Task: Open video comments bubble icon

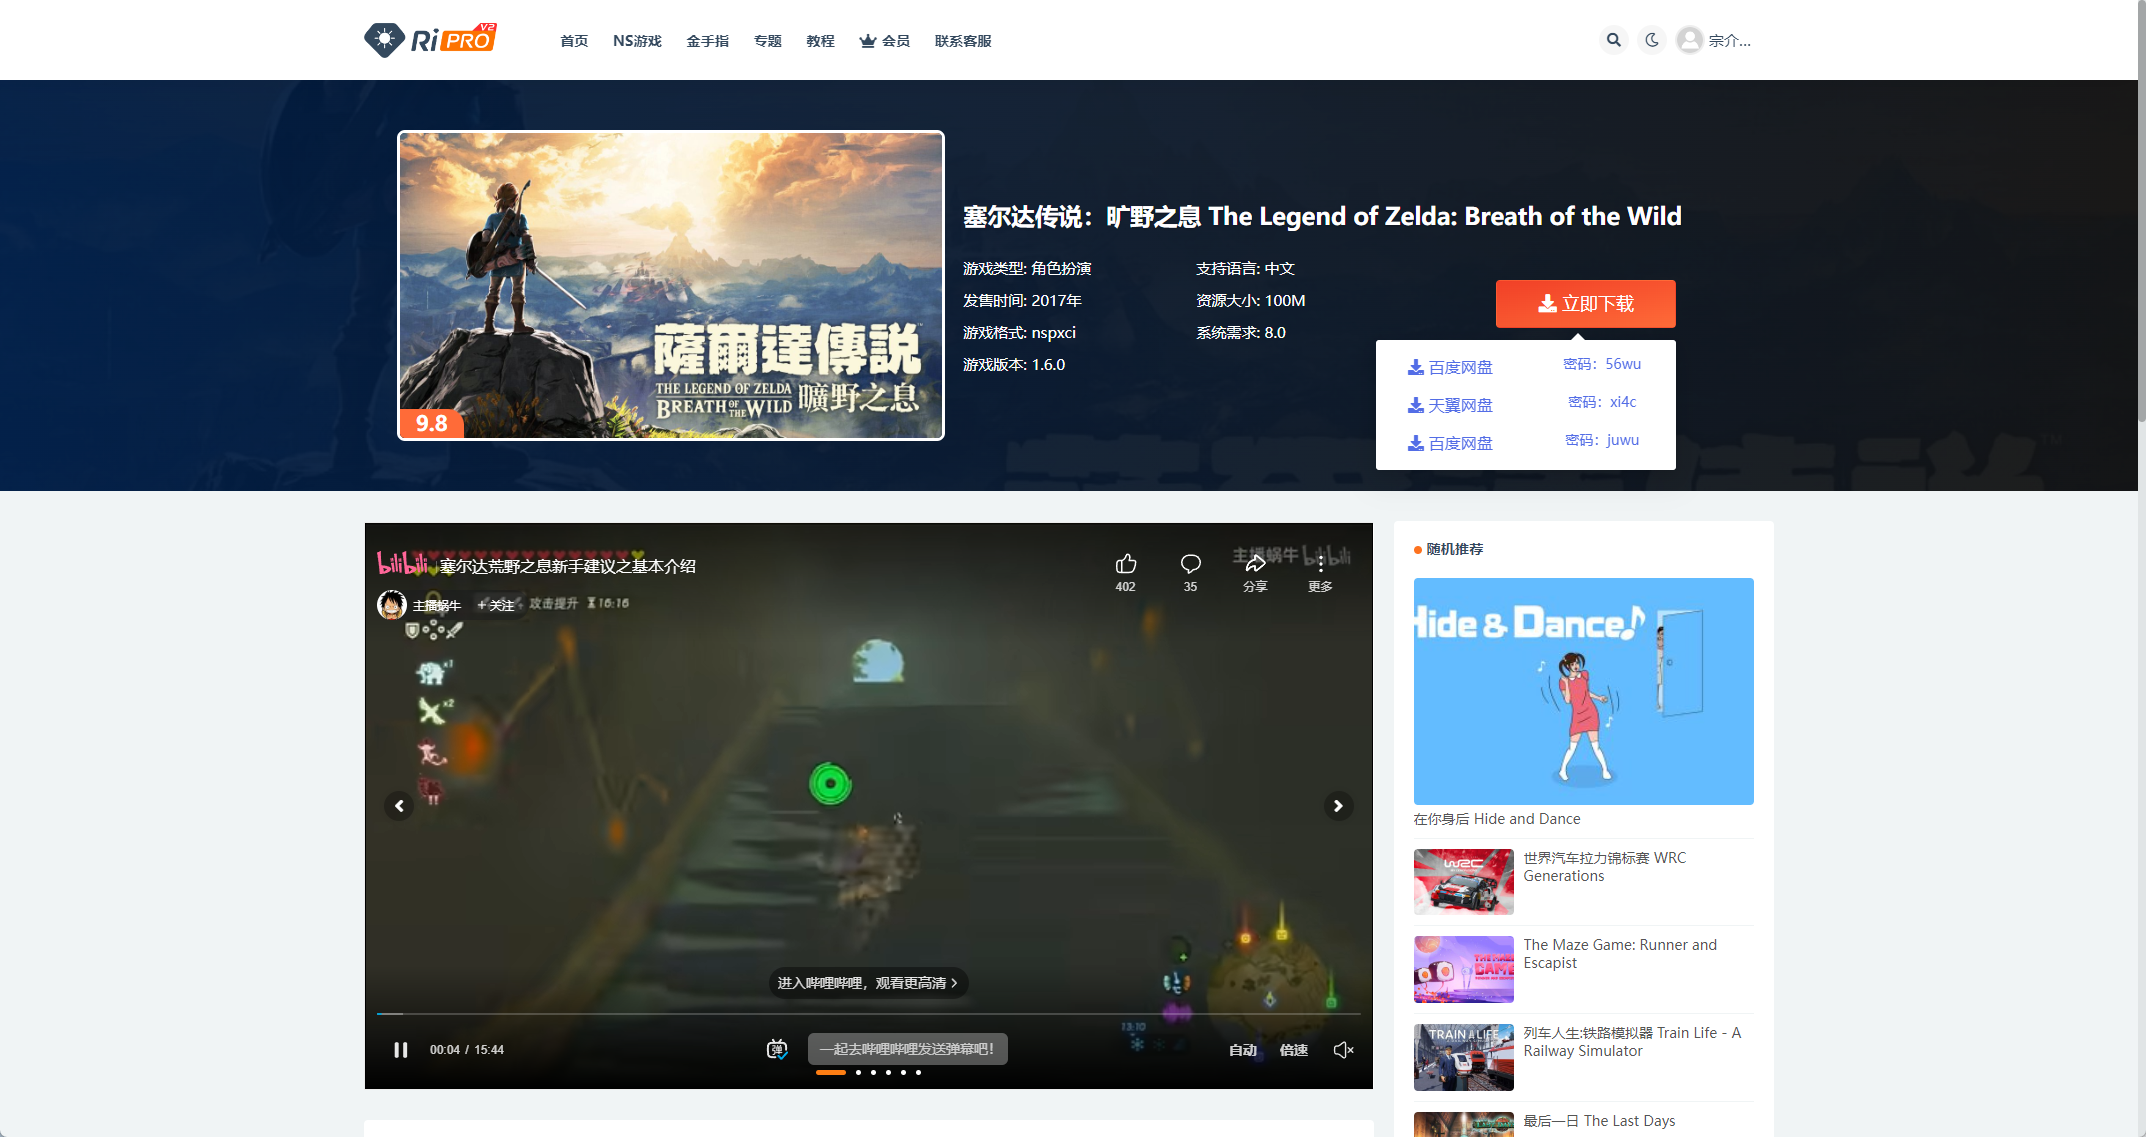Action: click(1190, 564)
